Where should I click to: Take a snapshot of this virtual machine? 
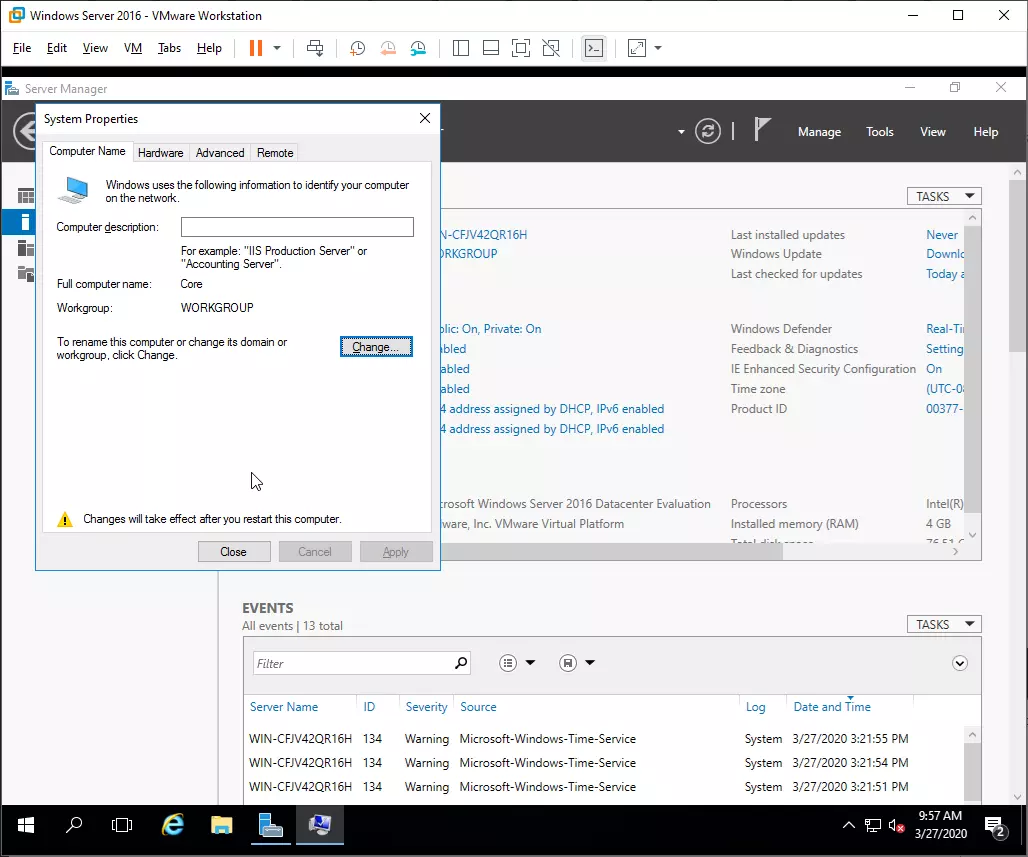pos(357,48)
